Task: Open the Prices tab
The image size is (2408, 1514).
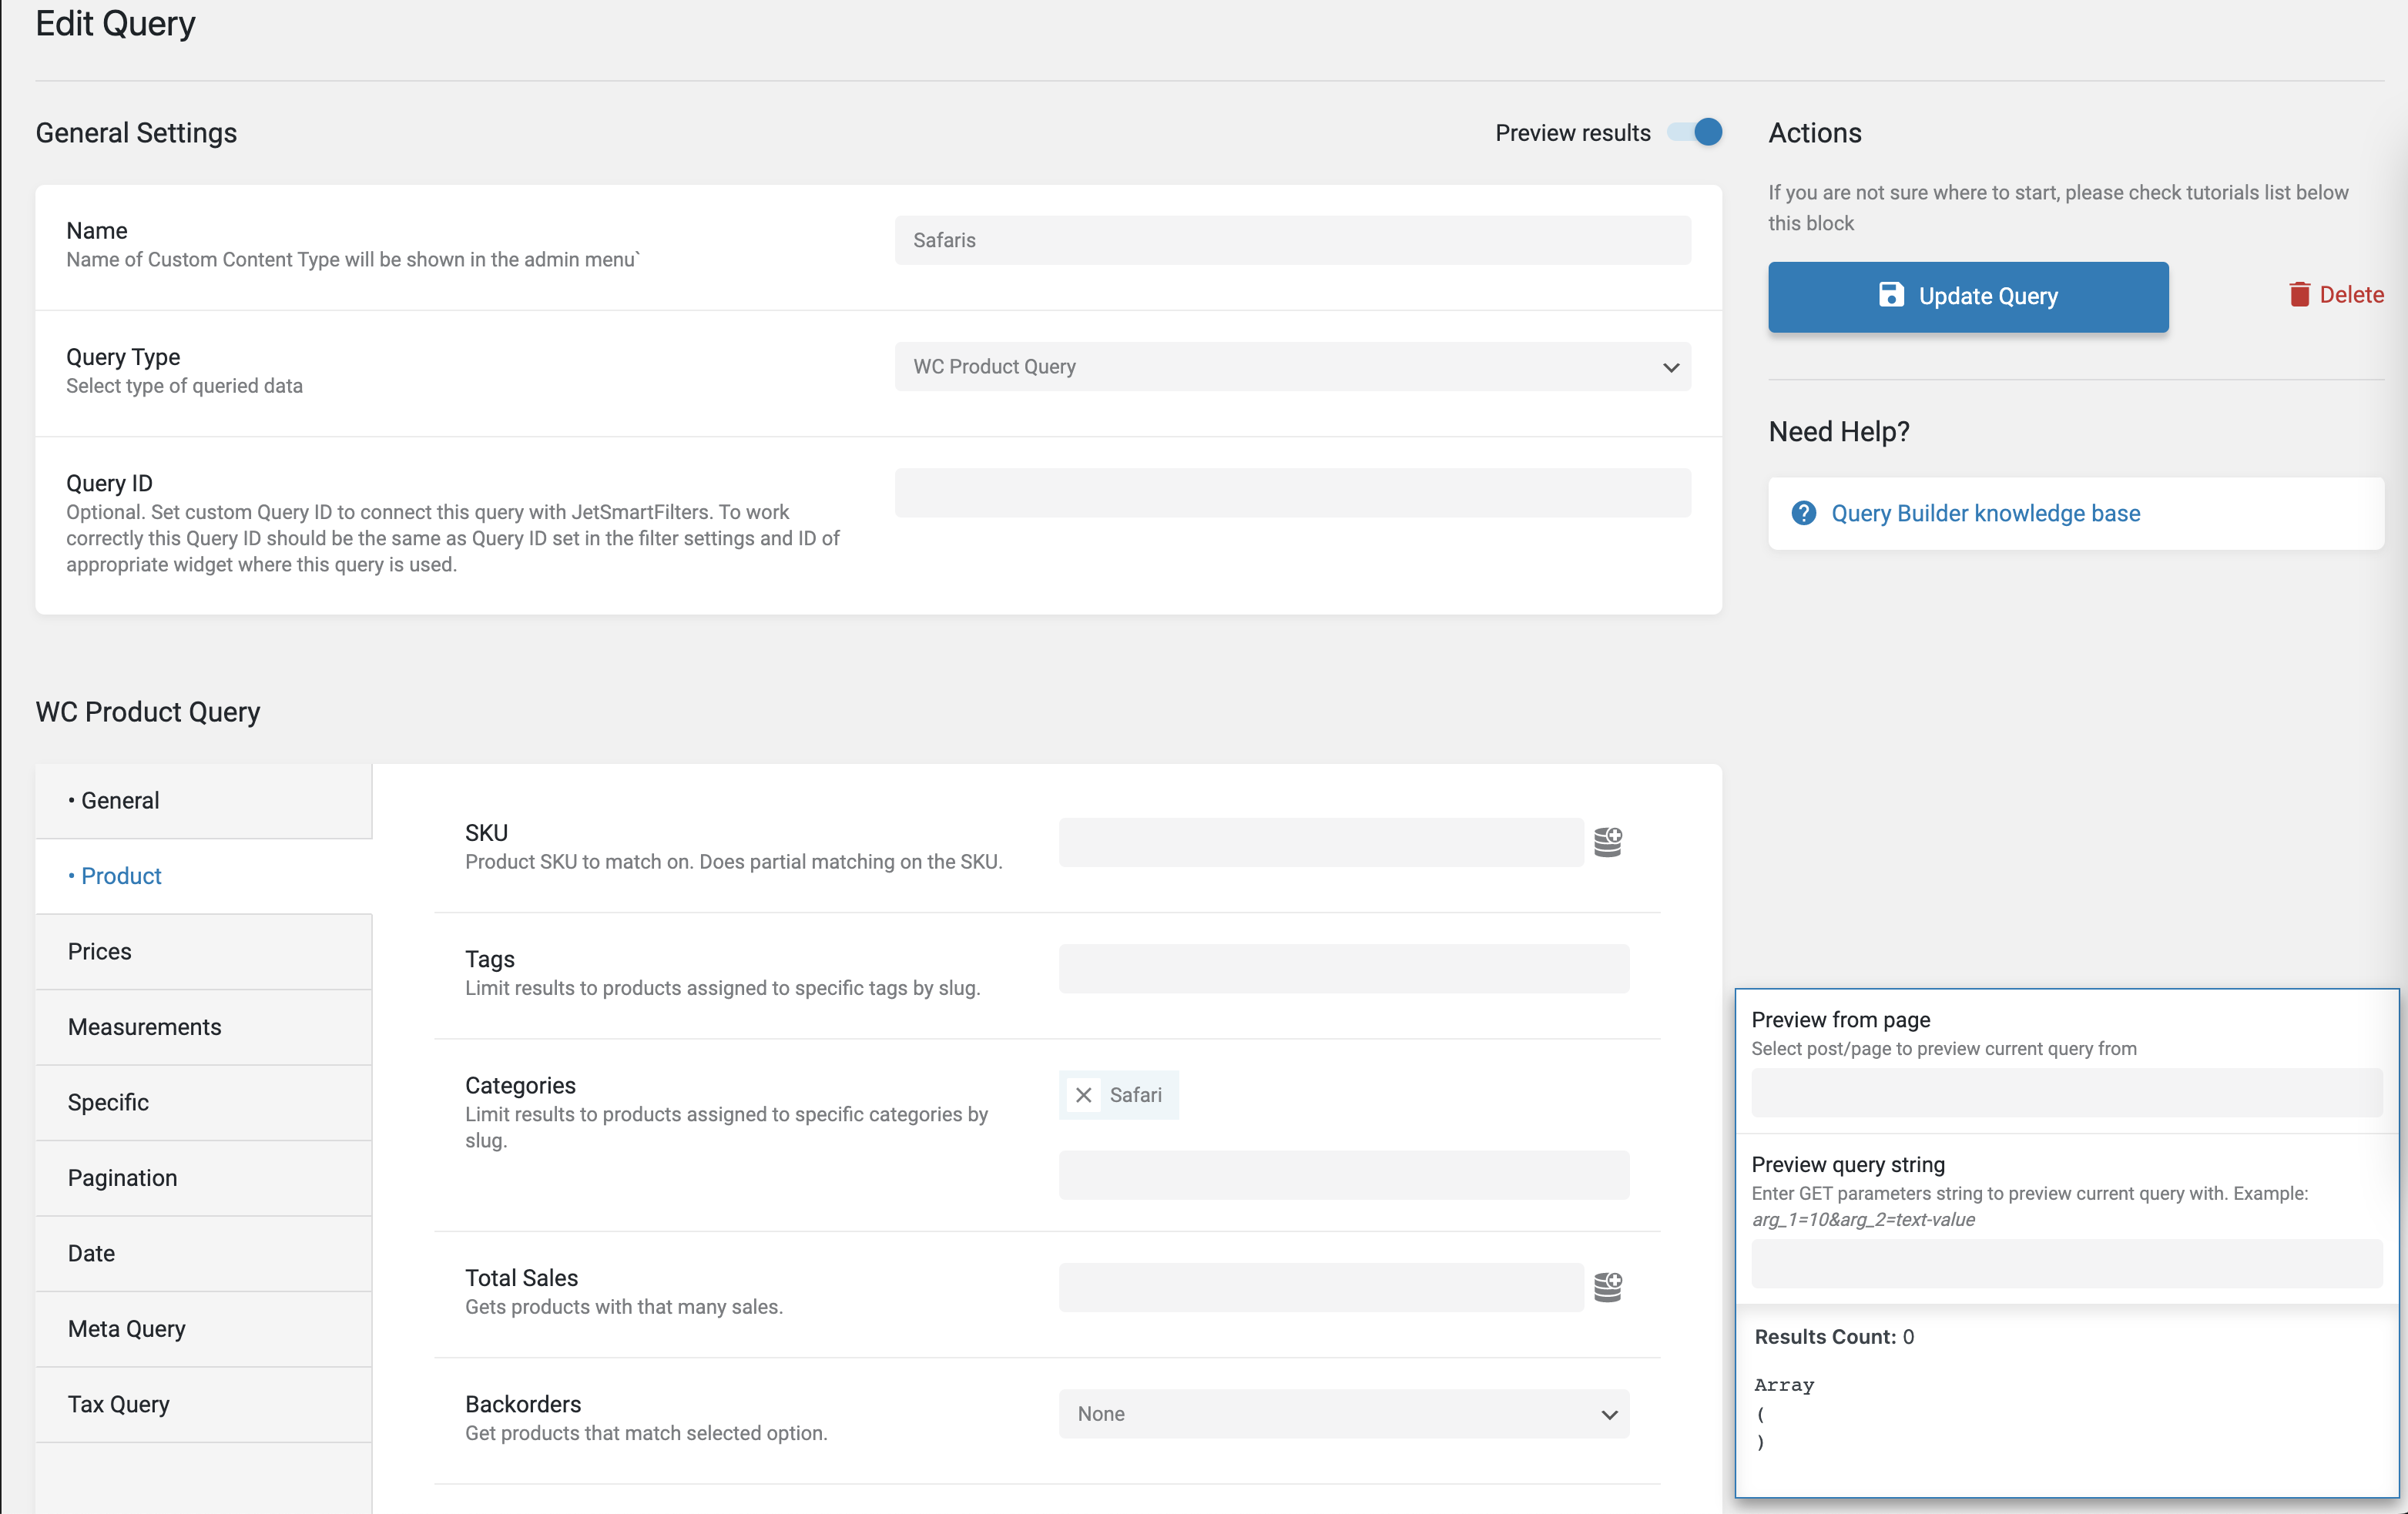Action: click(100, 951)
